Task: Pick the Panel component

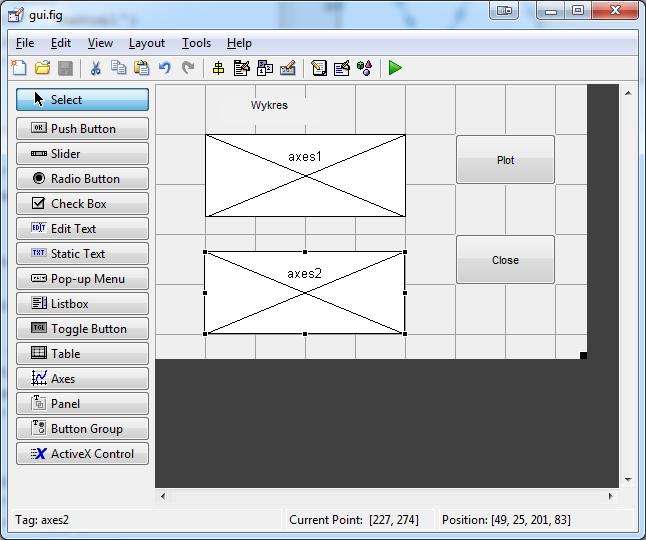Action: (82, 404)
